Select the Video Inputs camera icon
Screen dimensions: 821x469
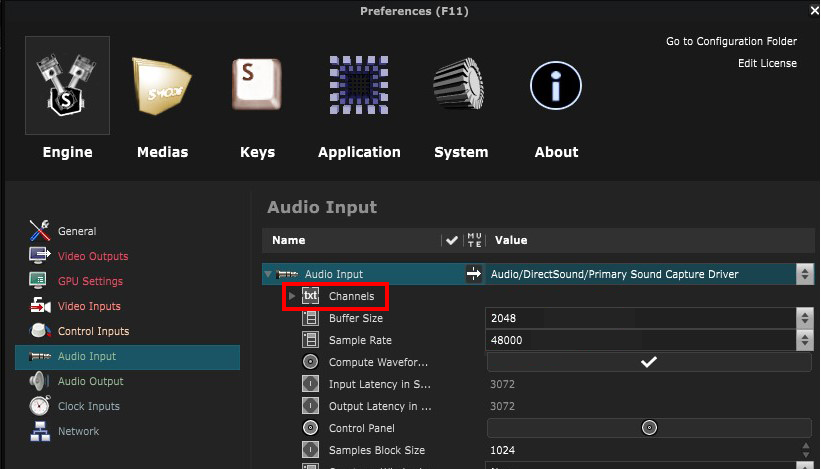coord(40,306)
